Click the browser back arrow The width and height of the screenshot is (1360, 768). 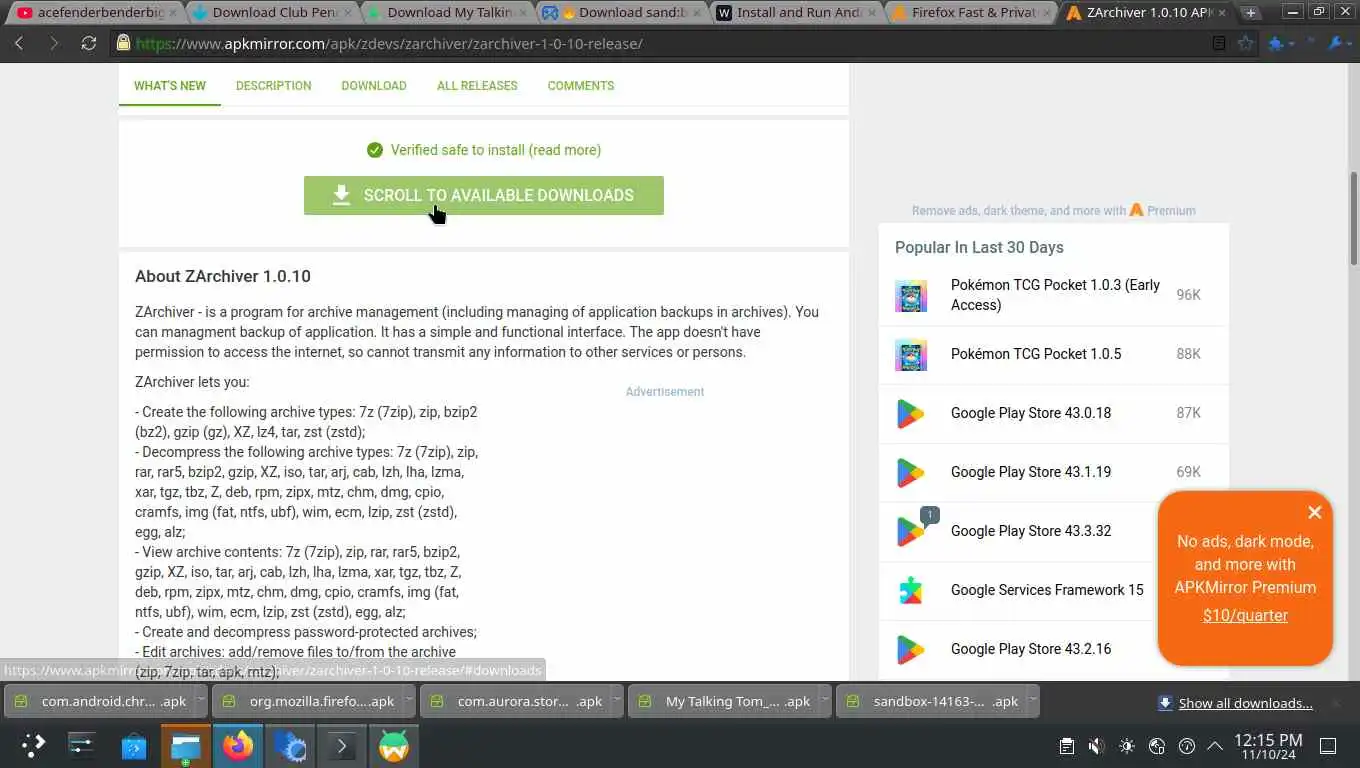19,44
